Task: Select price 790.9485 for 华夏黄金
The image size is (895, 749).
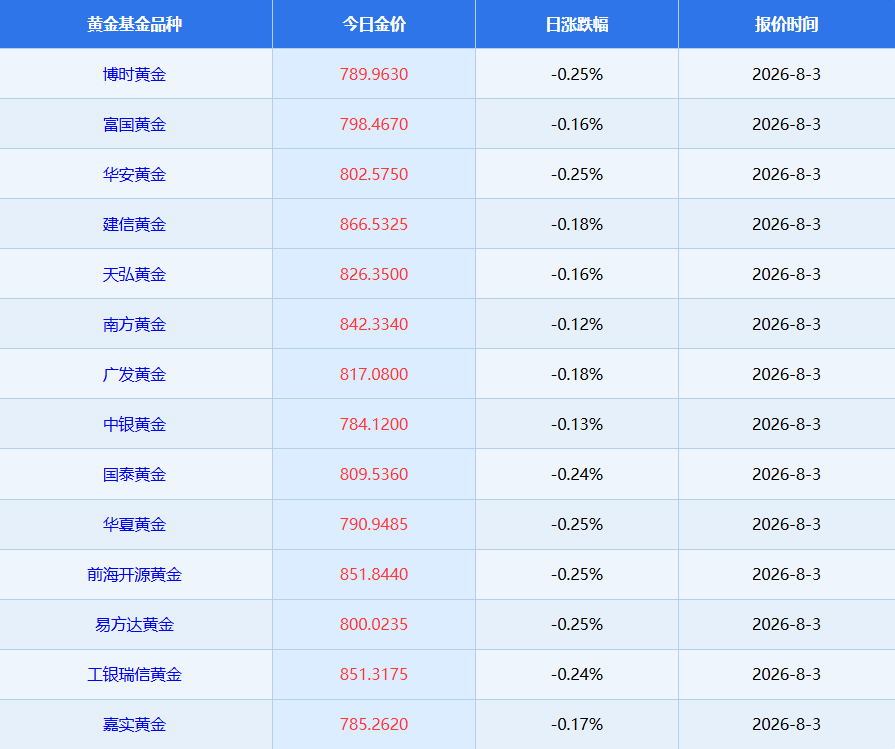Action: click(374, 524)
